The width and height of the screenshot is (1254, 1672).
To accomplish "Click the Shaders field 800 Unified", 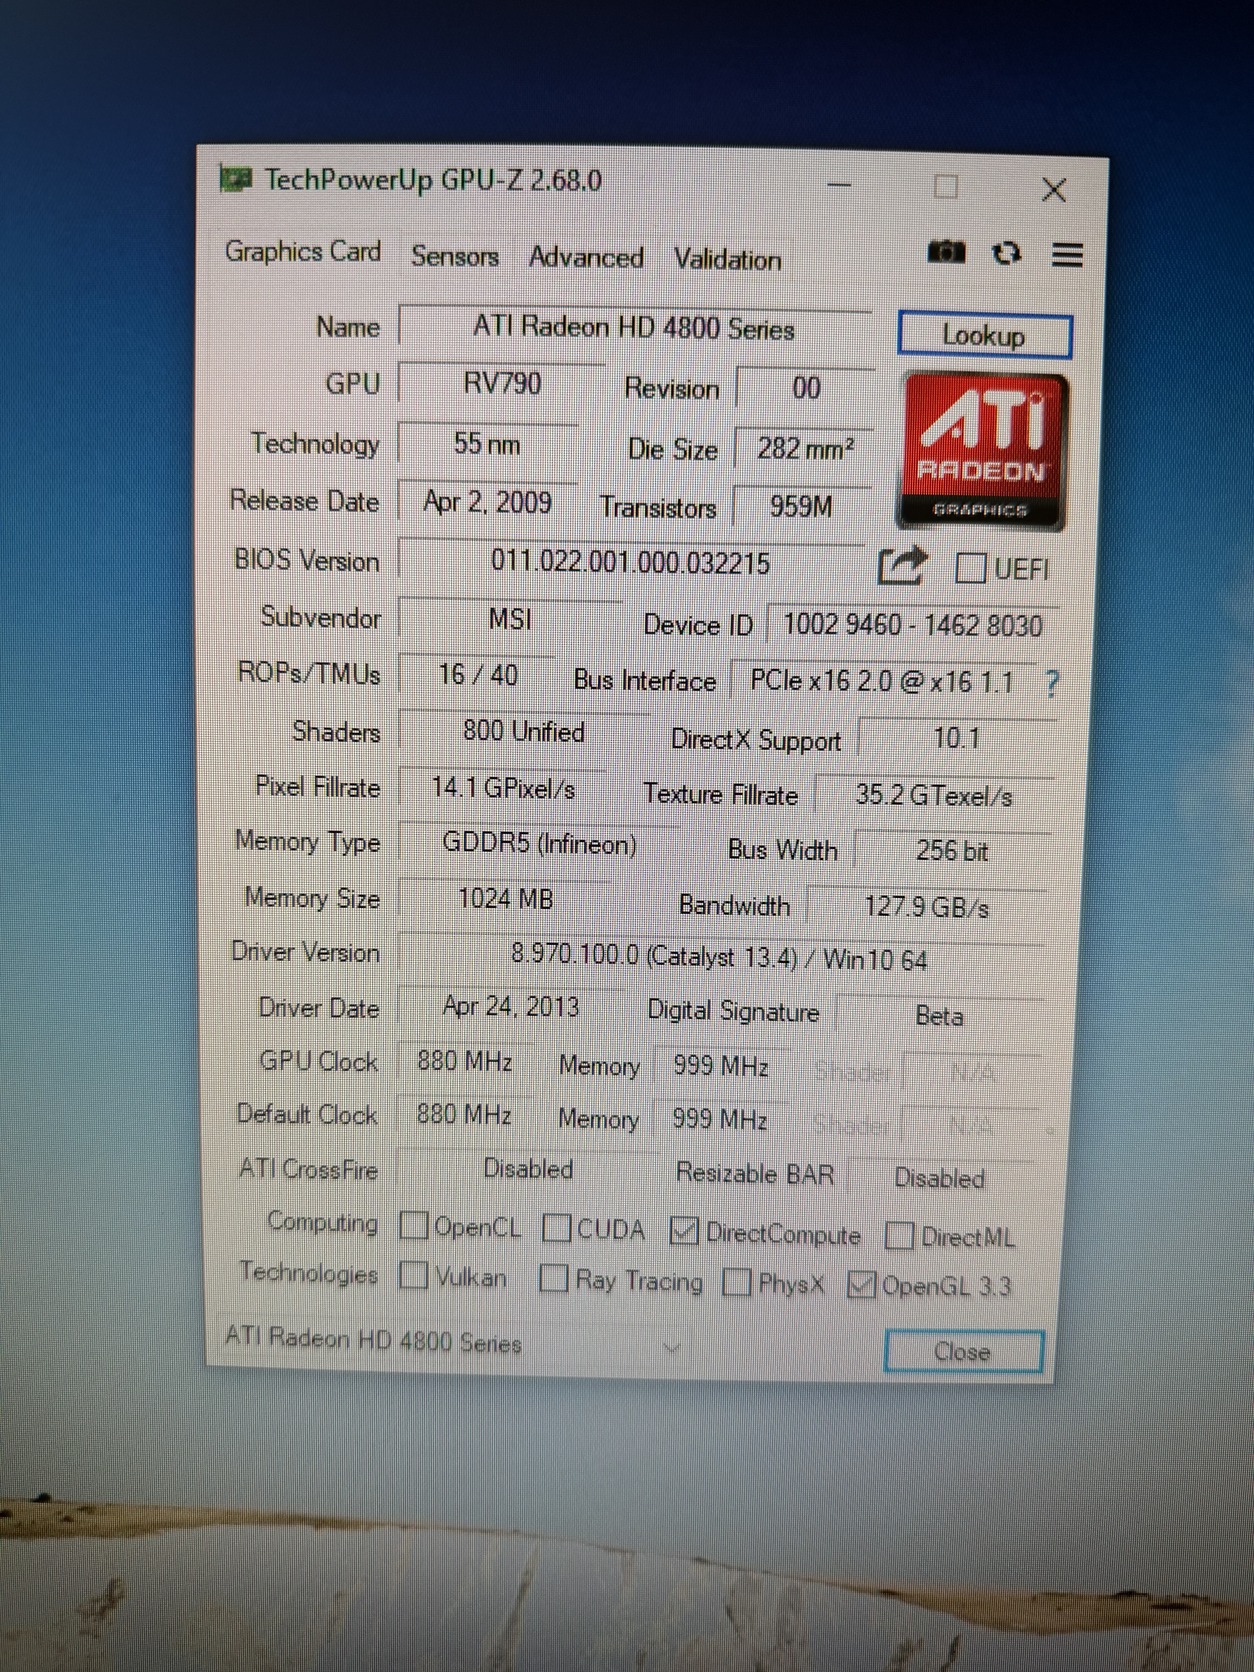I will [x=523, y=731].
